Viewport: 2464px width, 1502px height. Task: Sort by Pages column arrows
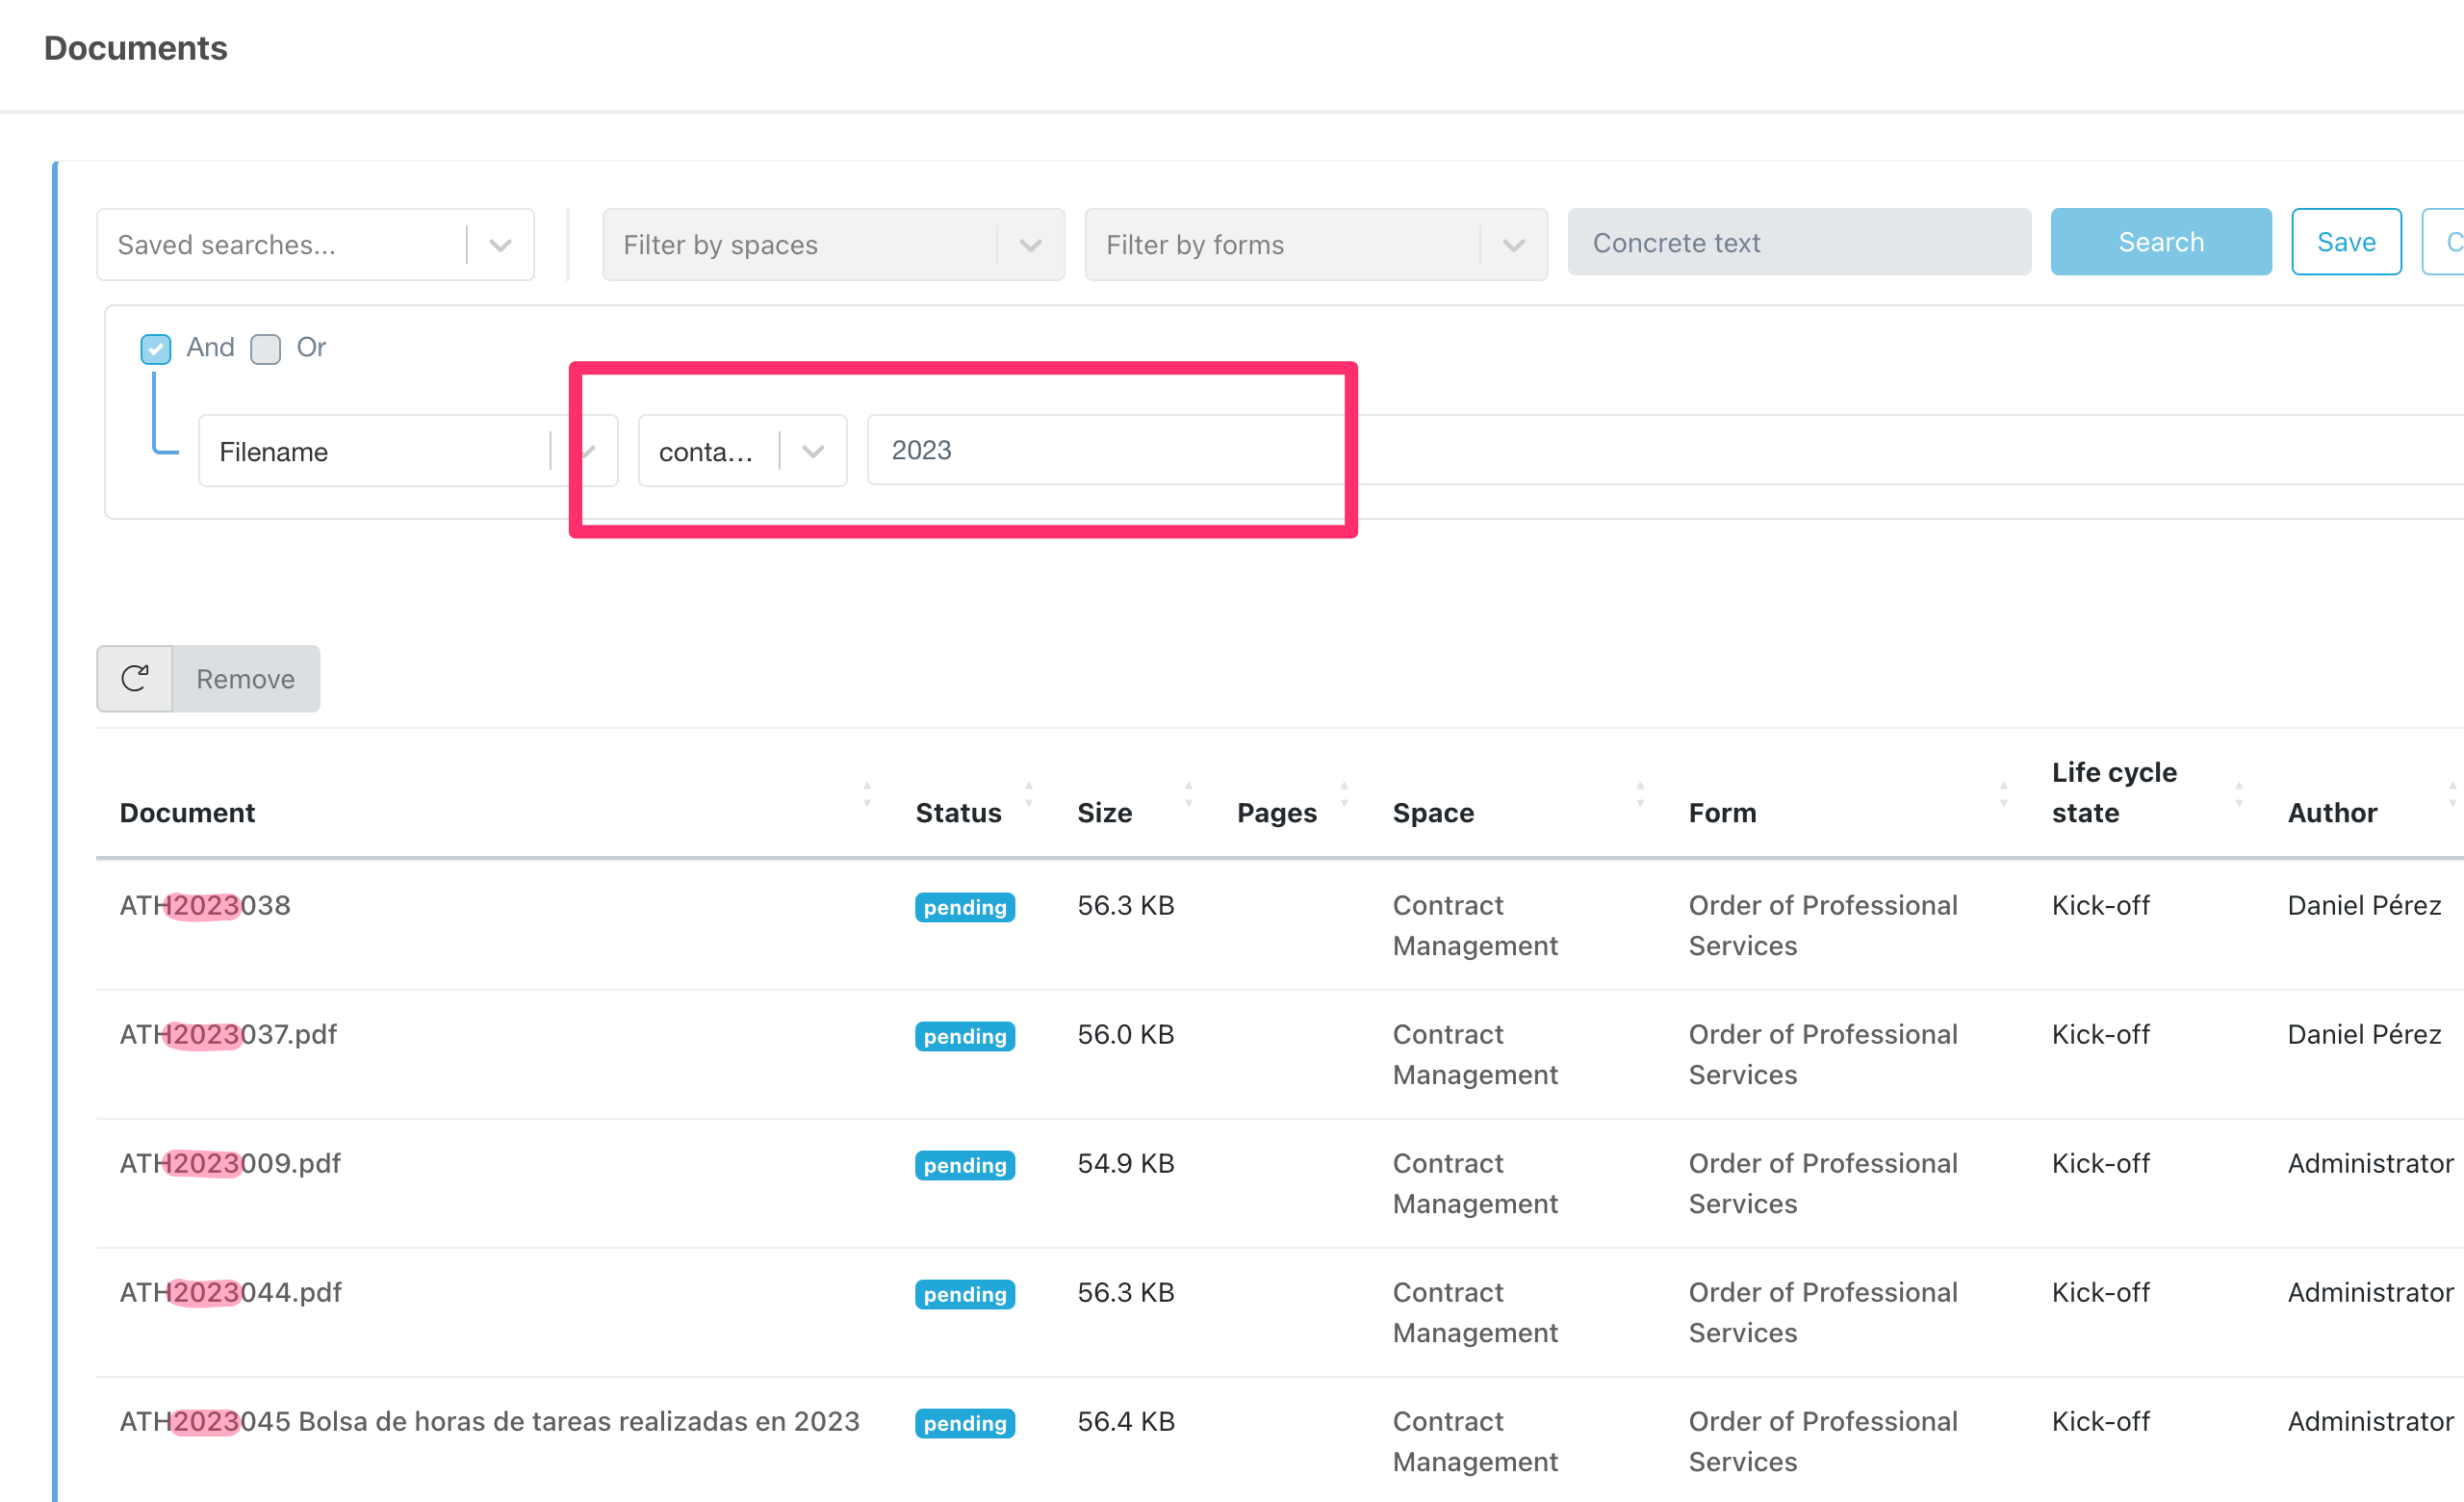1344,795
